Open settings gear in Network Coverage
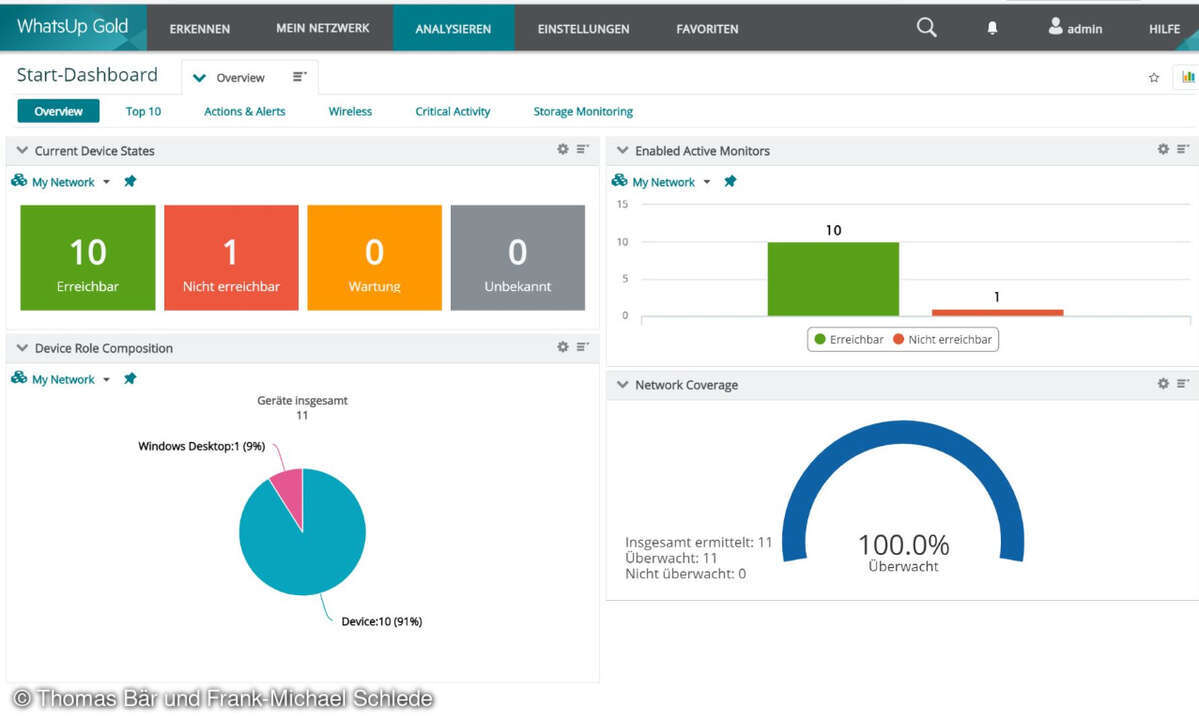 (x=1163, y=383)
